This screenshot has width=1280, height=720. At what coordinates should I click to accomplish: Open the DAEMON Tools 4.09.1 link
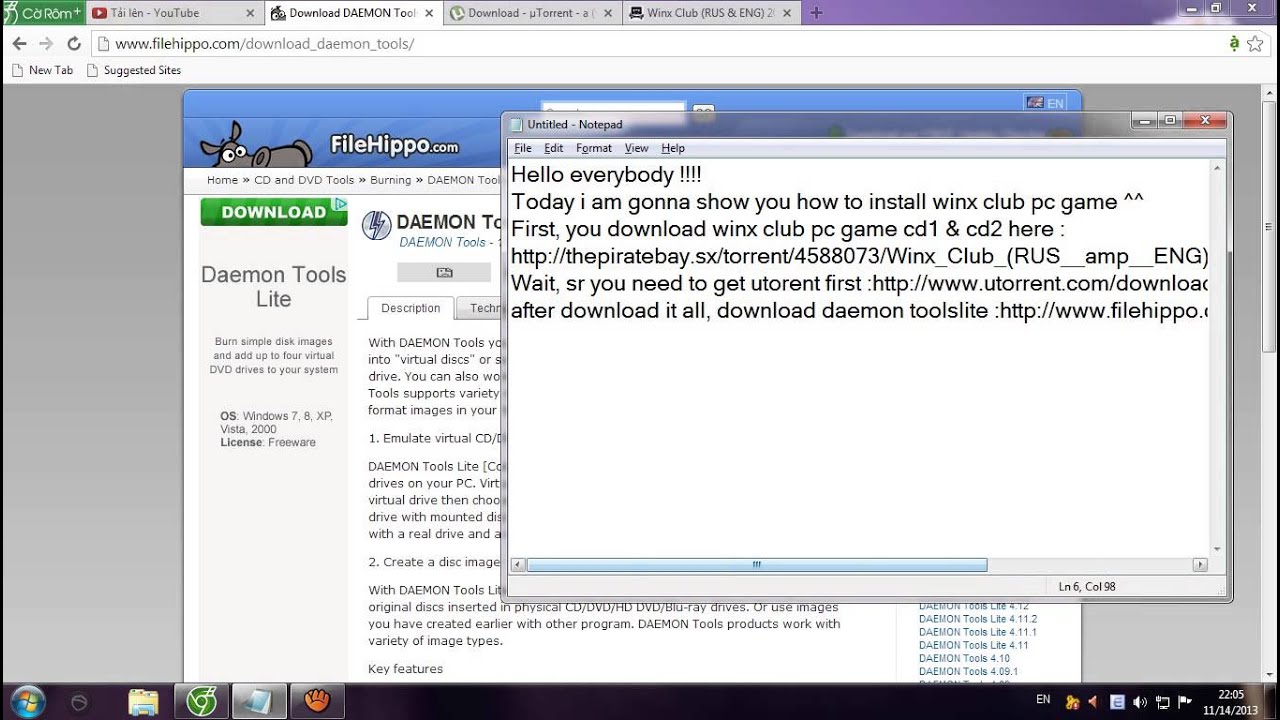pyautogui.click(x=968, y=671)
